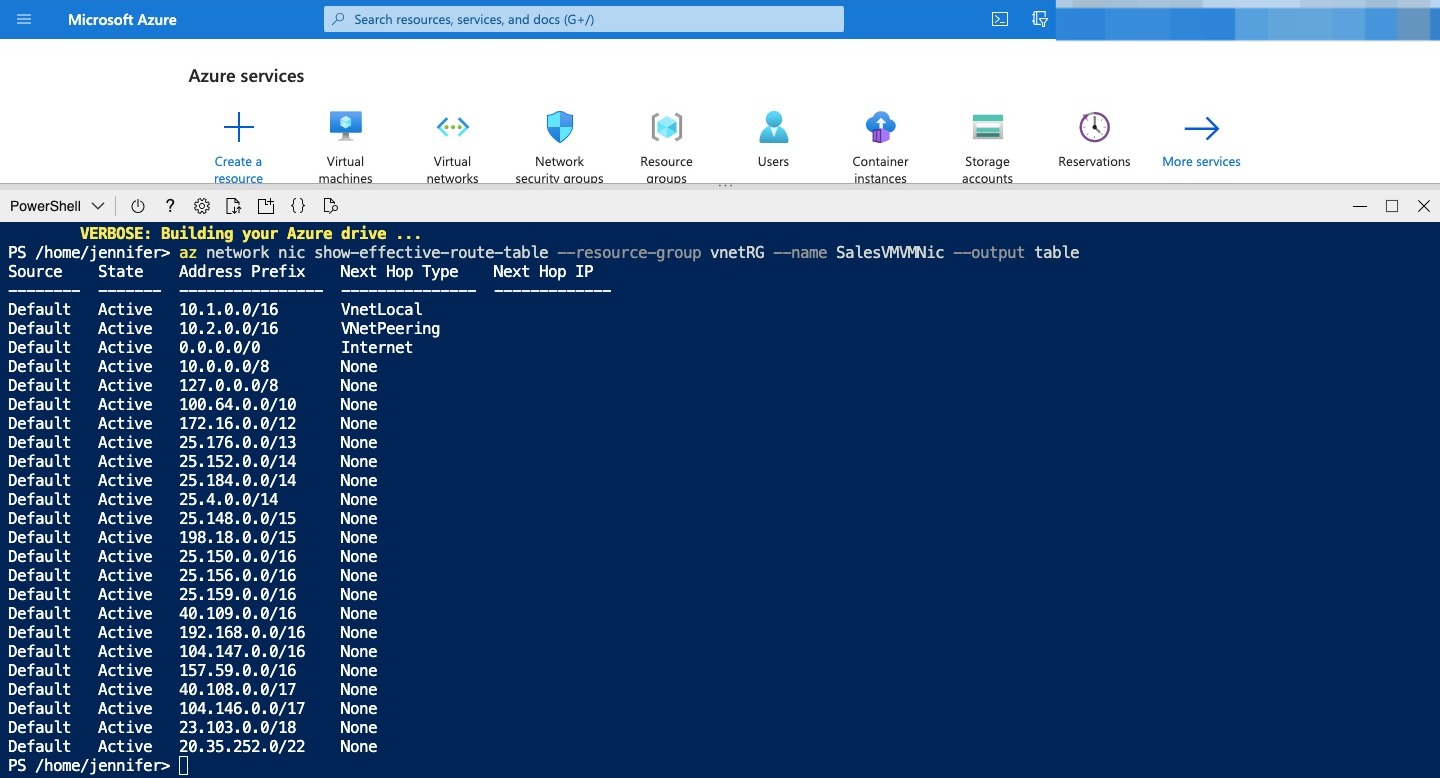Open Network security groups shield icon
The width and height of the screenshot is (1440, 778).
click(x=560, y=127)
